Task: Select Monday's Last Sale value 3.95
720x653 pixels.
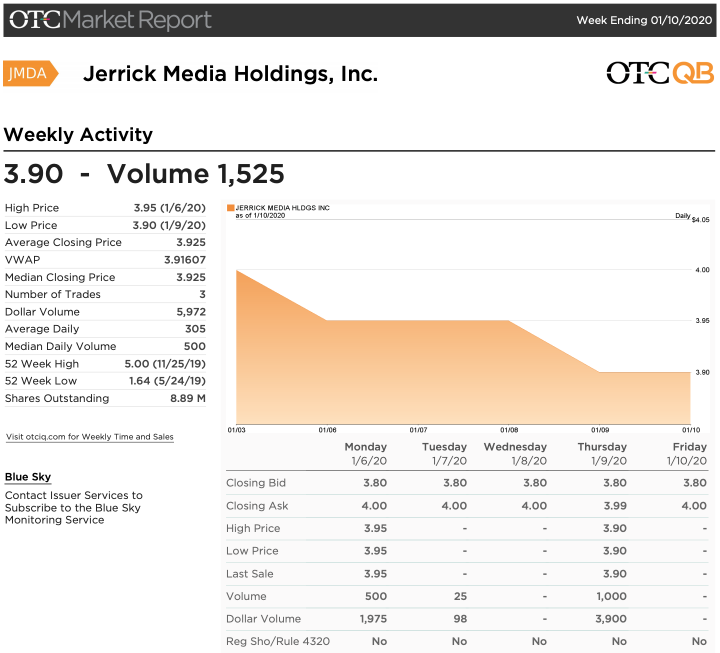Action: 375,574
